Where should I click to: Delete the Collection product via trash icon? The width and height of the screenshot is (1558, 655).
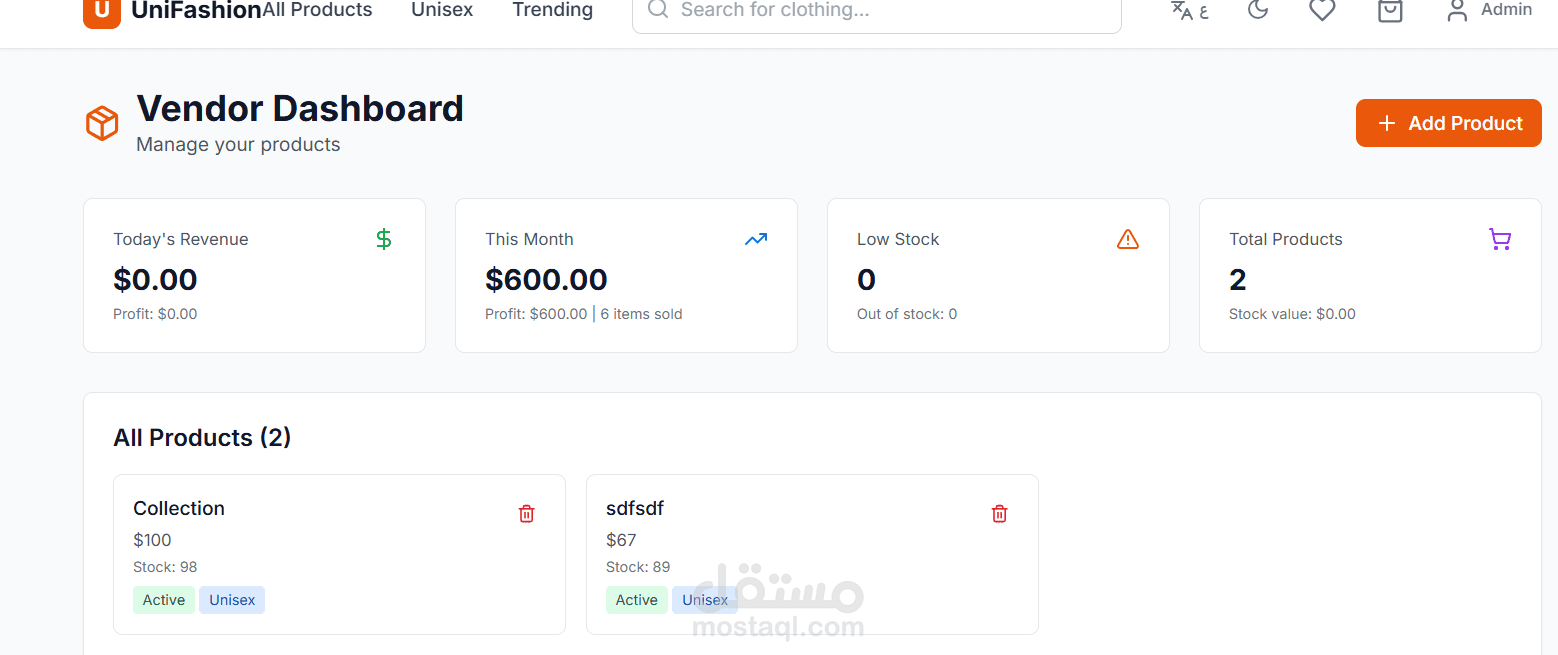(x=527, y=514)
